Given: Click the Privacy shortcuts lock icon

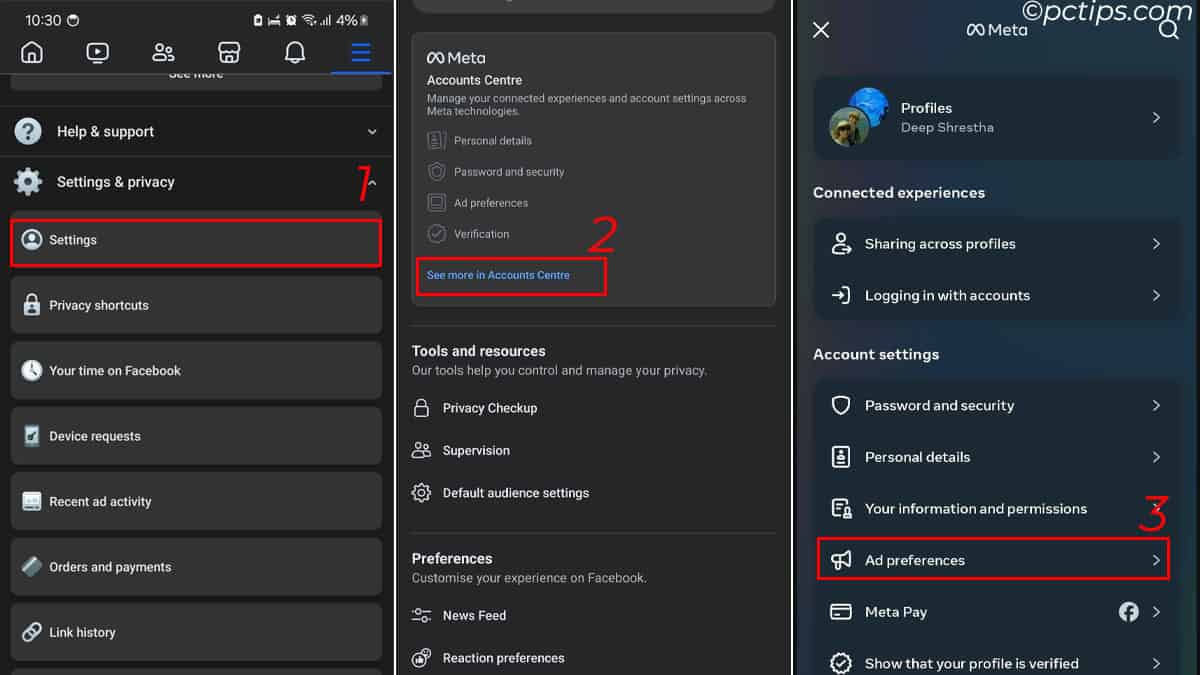Looking at the screenshot, I should (x=32, y=305).
